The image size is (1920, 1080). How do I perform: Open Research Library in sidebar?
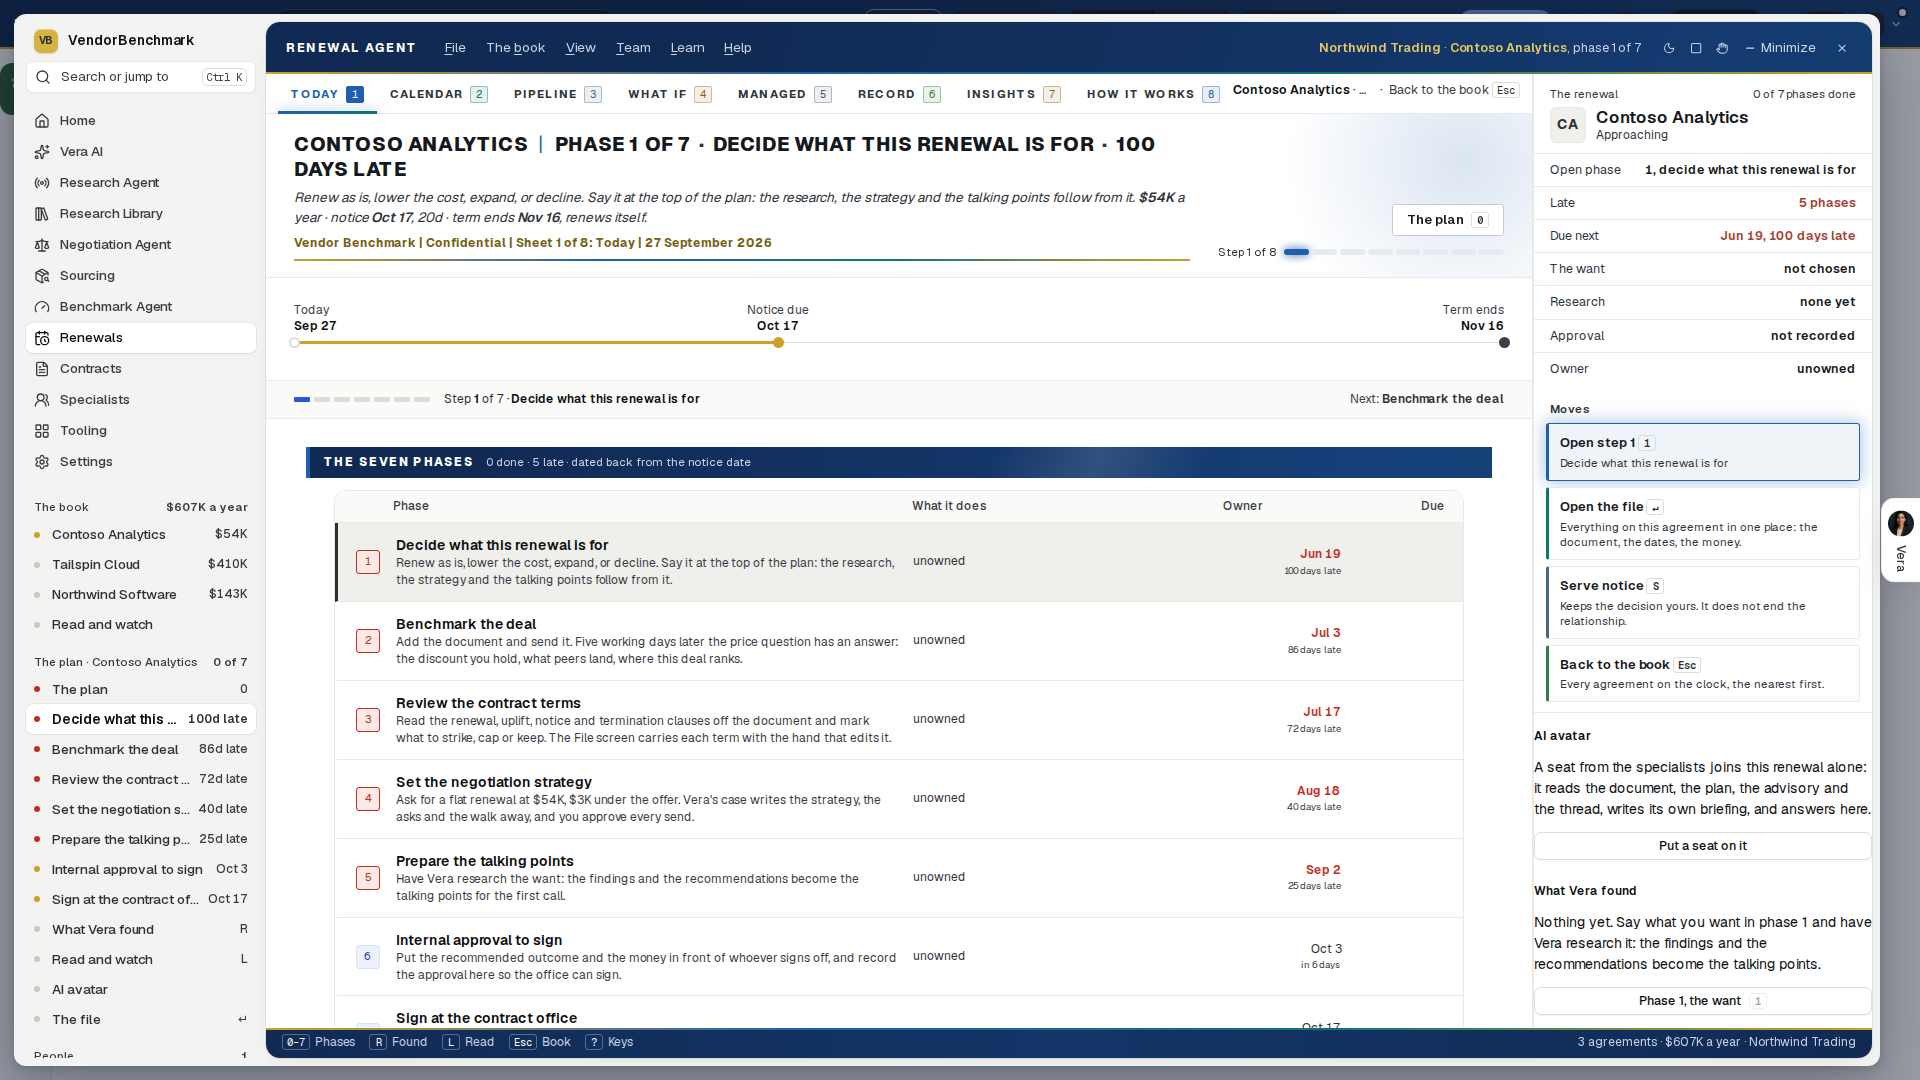click(140, 213)
